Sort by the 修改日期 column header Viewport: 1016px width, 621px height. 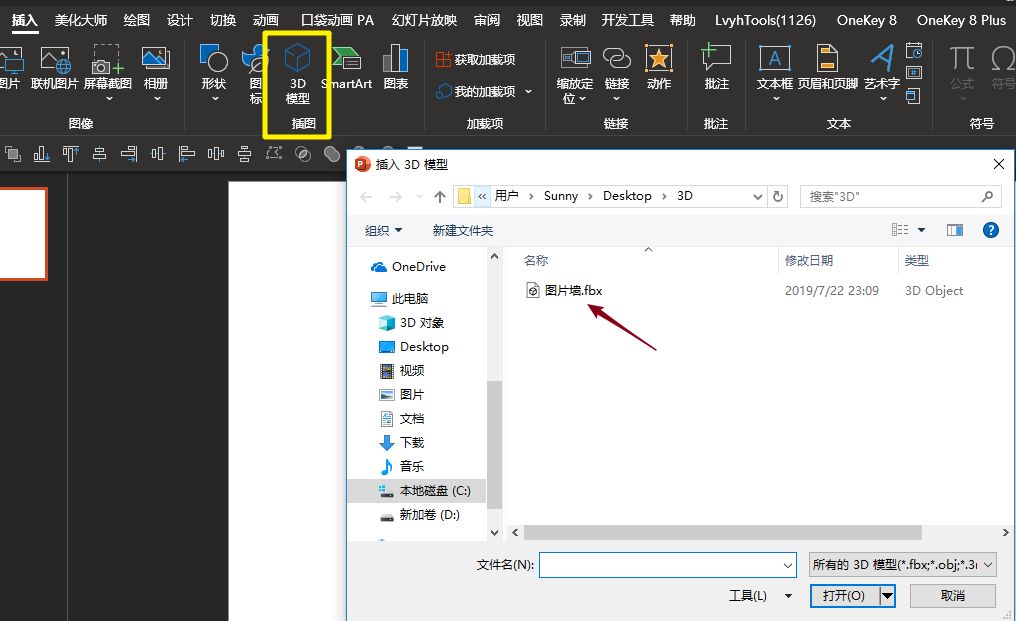click(809, 261)
